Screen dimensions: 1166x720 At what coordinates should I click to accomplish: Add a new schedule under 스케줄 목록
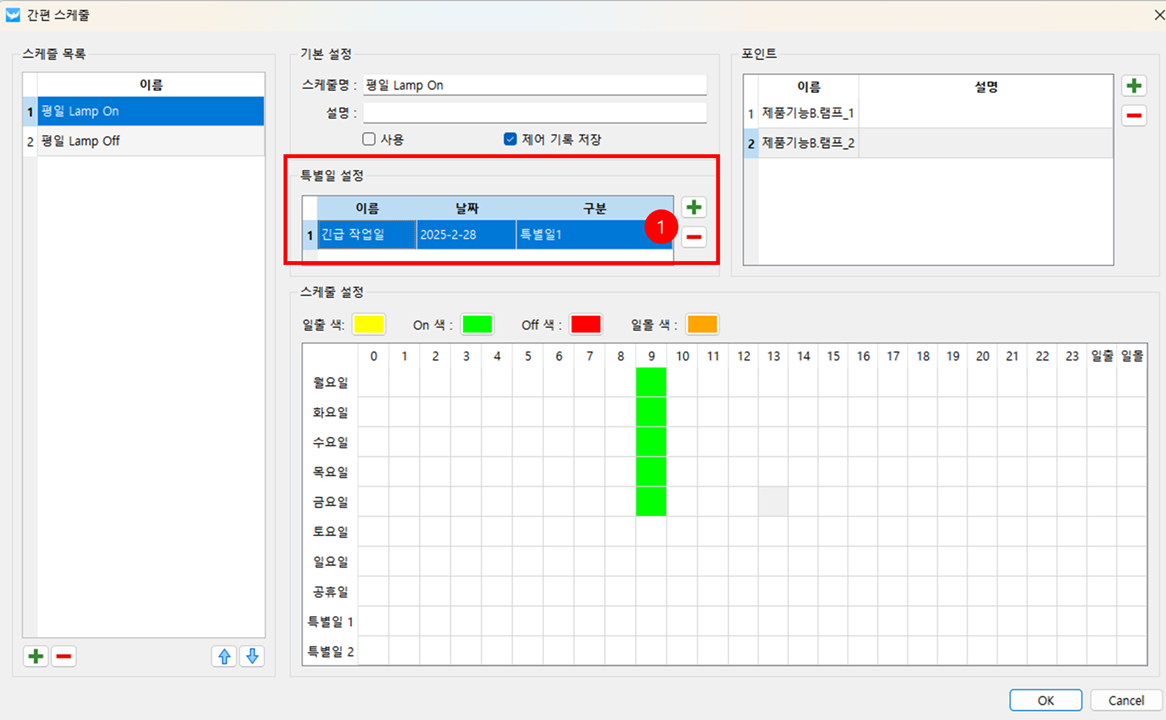click(36, 657)
